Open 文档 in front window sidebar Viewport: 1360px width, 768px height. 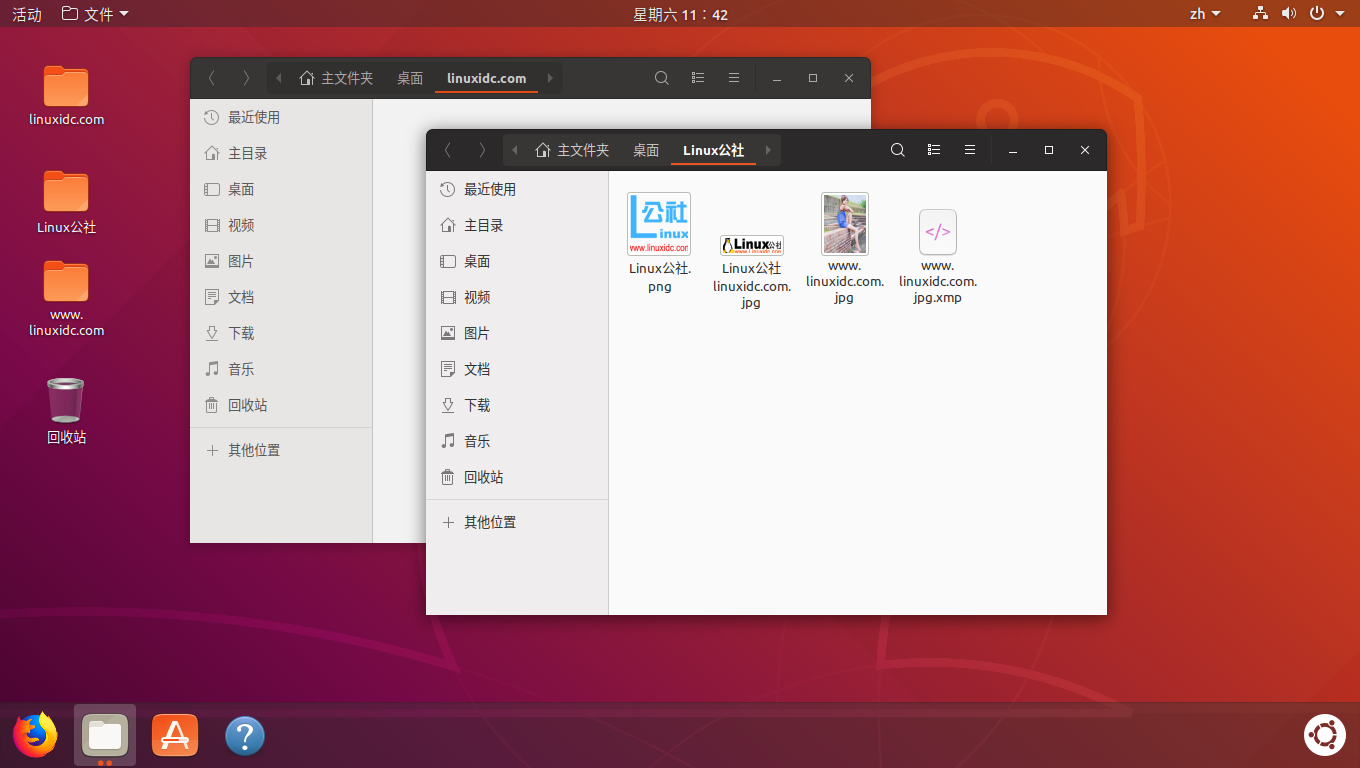pos(517,369)
